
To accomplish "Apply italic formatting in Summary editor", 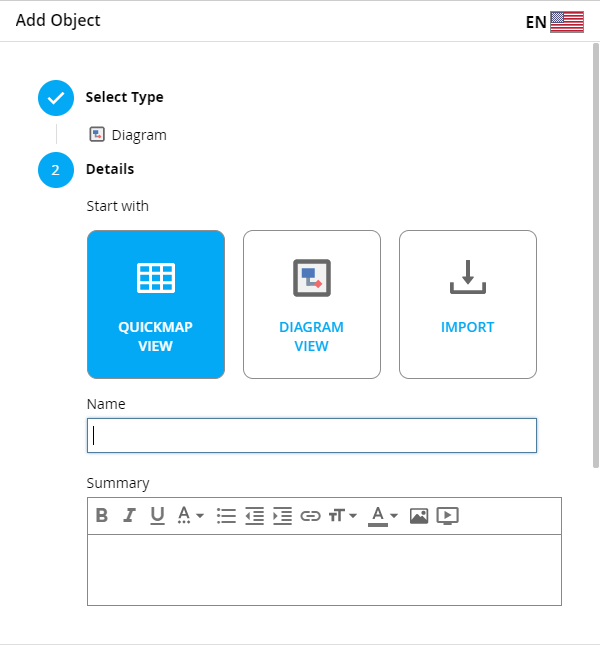I will pyautogui.click(x=129, y=516).
